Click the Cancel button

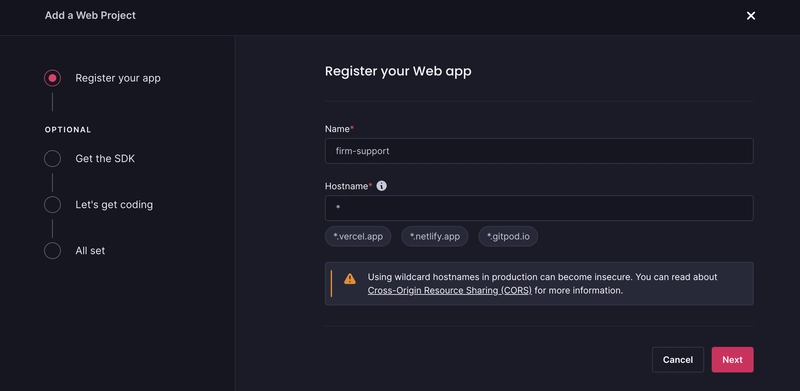coord(678,360)
